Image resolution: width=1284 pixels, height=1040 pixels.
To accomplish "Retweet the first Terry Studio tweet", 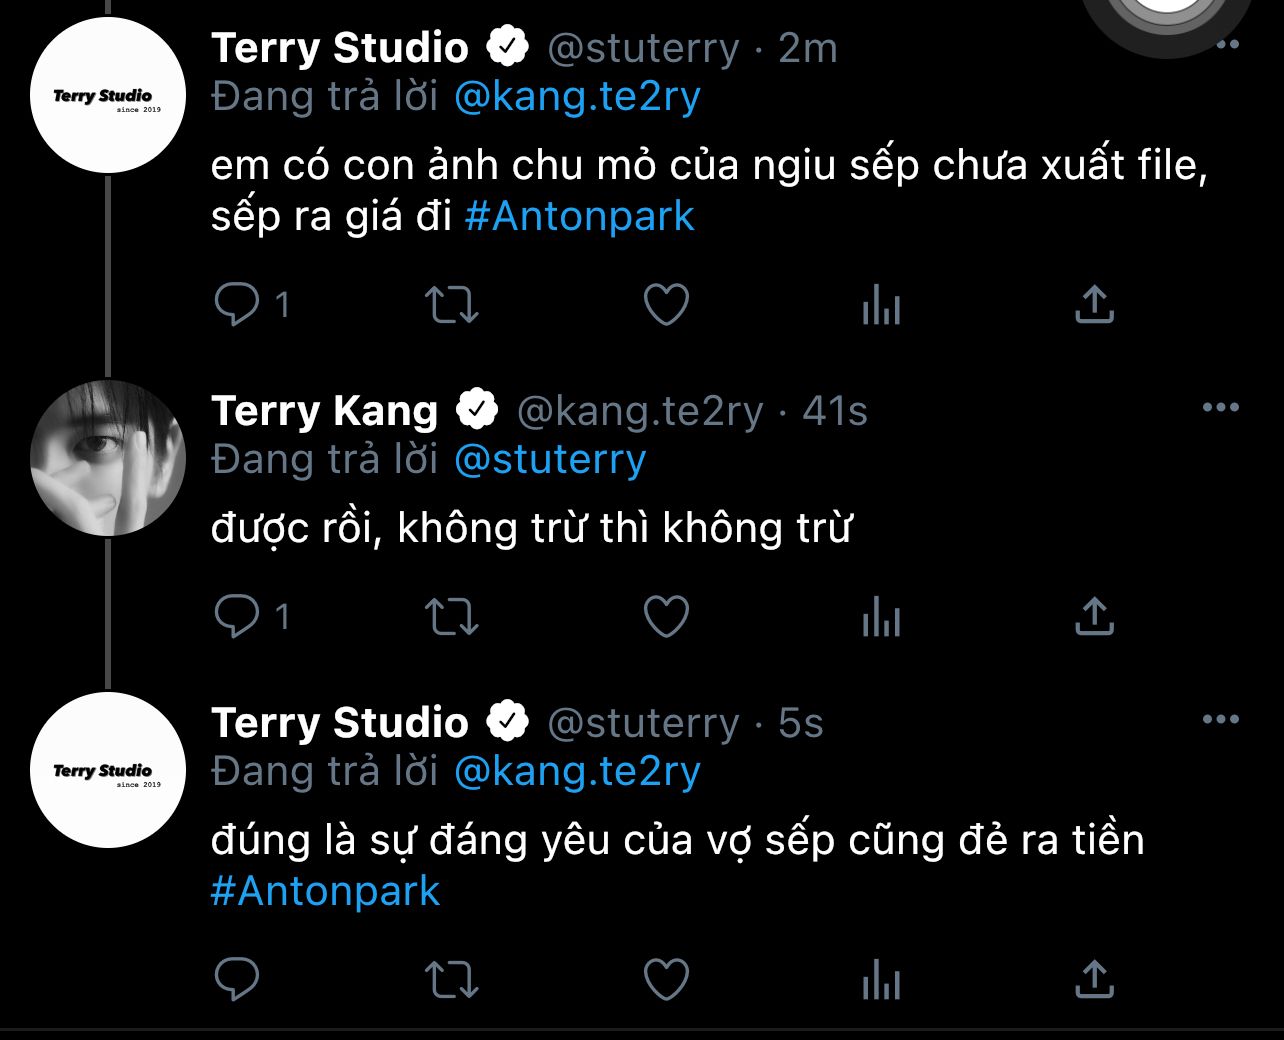I will [x=452, y=305].
